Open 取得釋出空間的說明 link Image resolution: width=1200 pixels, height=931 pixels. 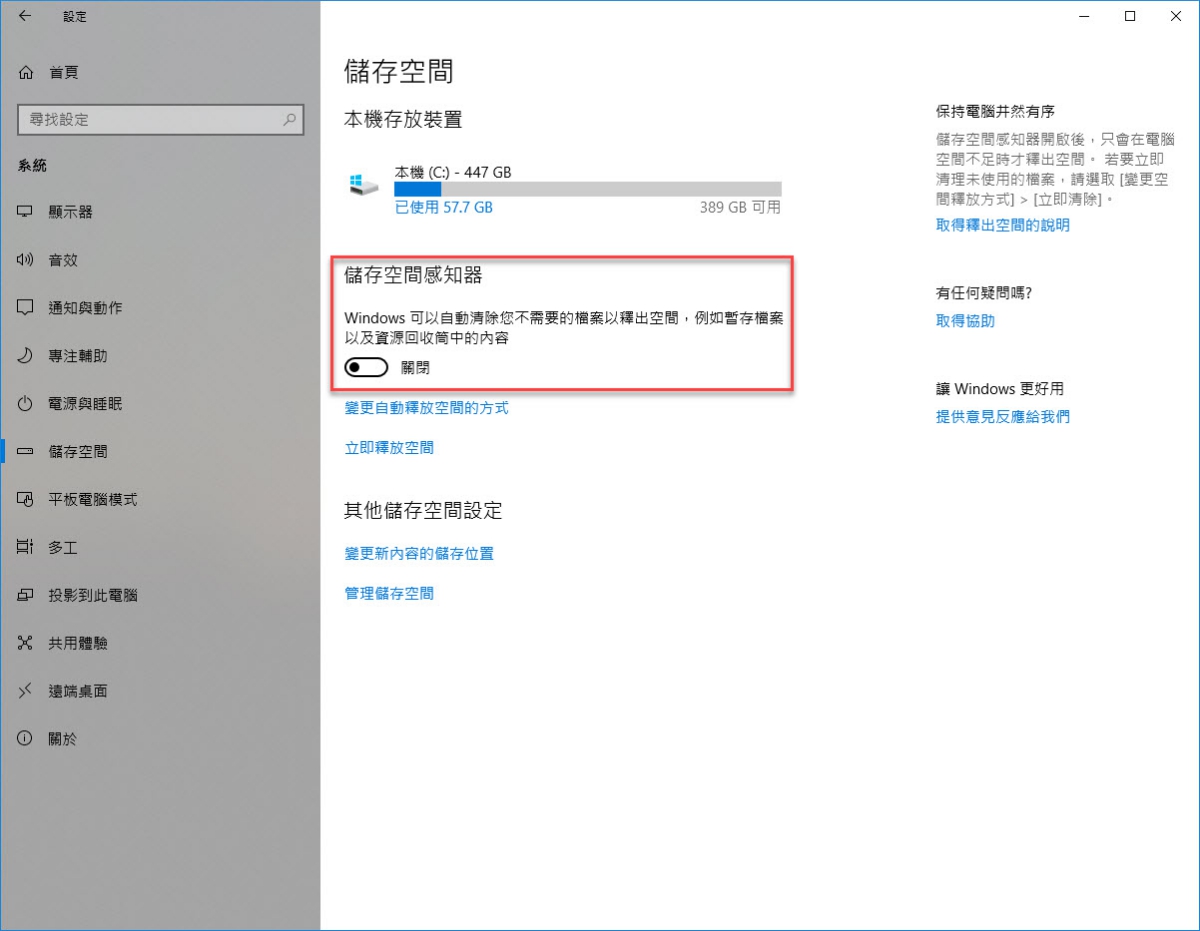[1003, 225]
